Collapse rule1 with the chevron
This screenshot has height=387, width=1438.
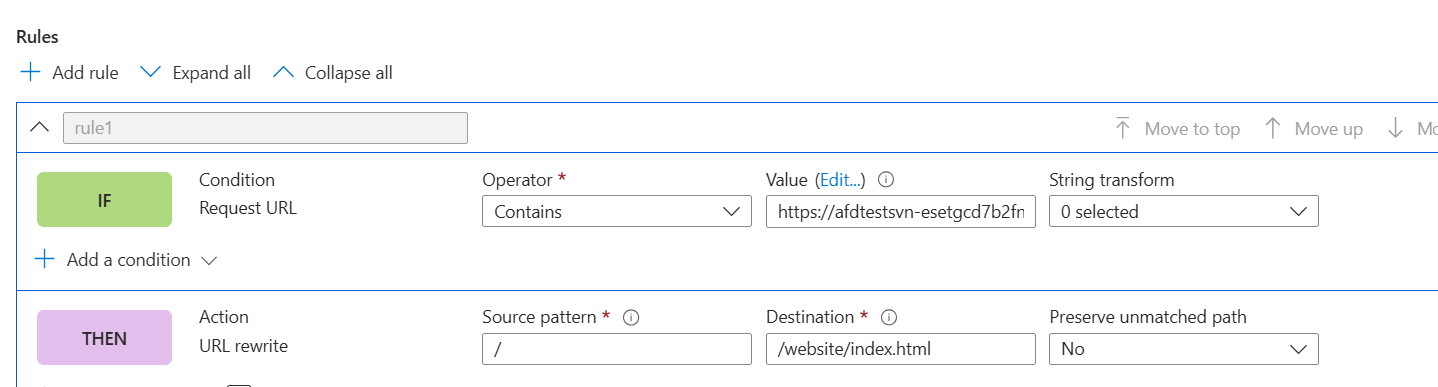coord(40,128)
